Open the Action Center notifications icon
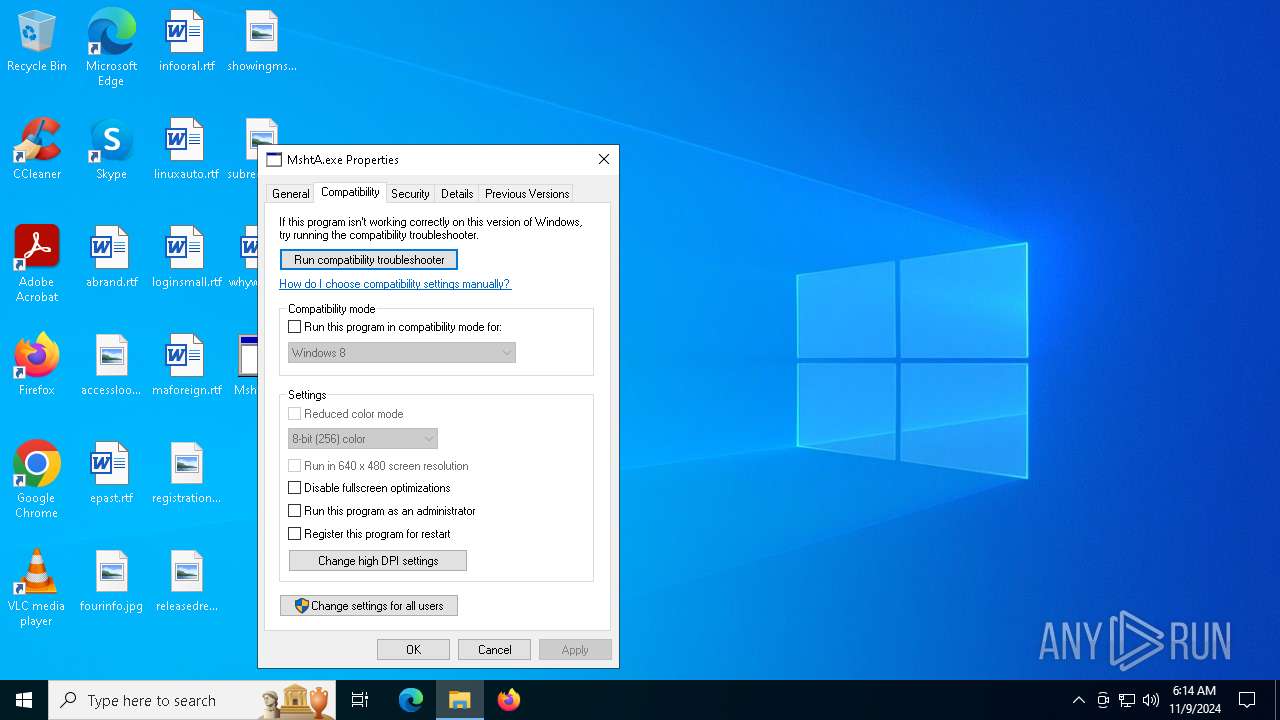The width and height of the screenshot is (1280, 720). point(1247,700)
